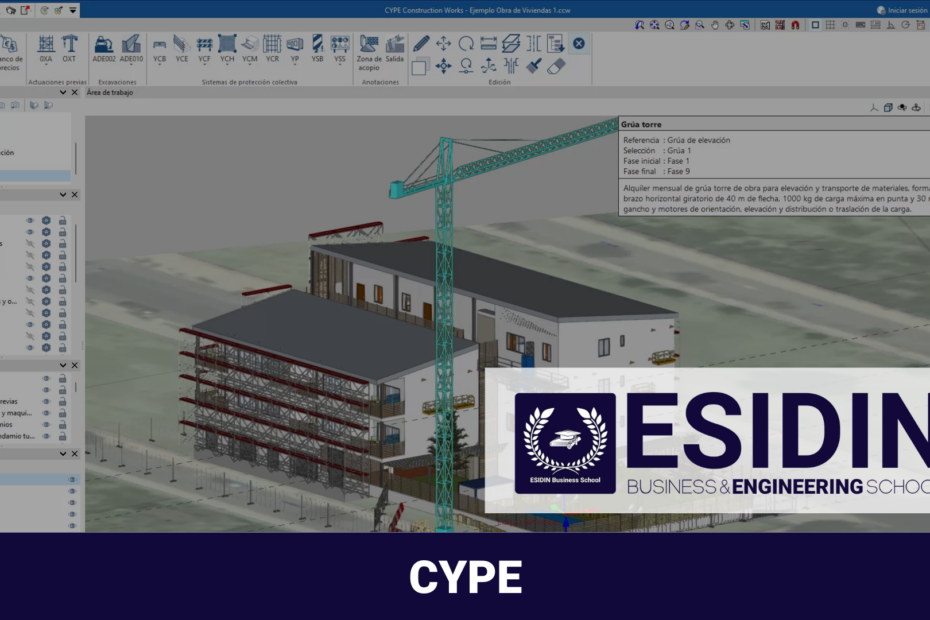Expand the YCE dropdown options
The image size is (930, 620).
[x=183, y=66]
